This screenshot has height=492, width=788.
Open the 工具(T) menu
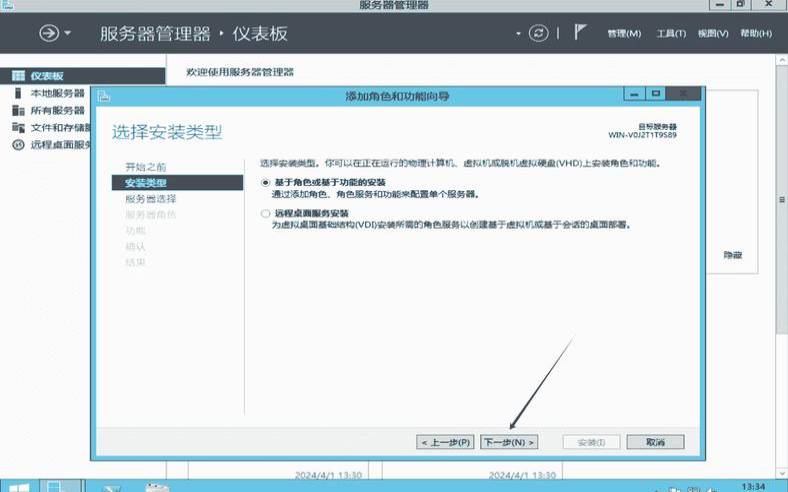coord(671,34)
